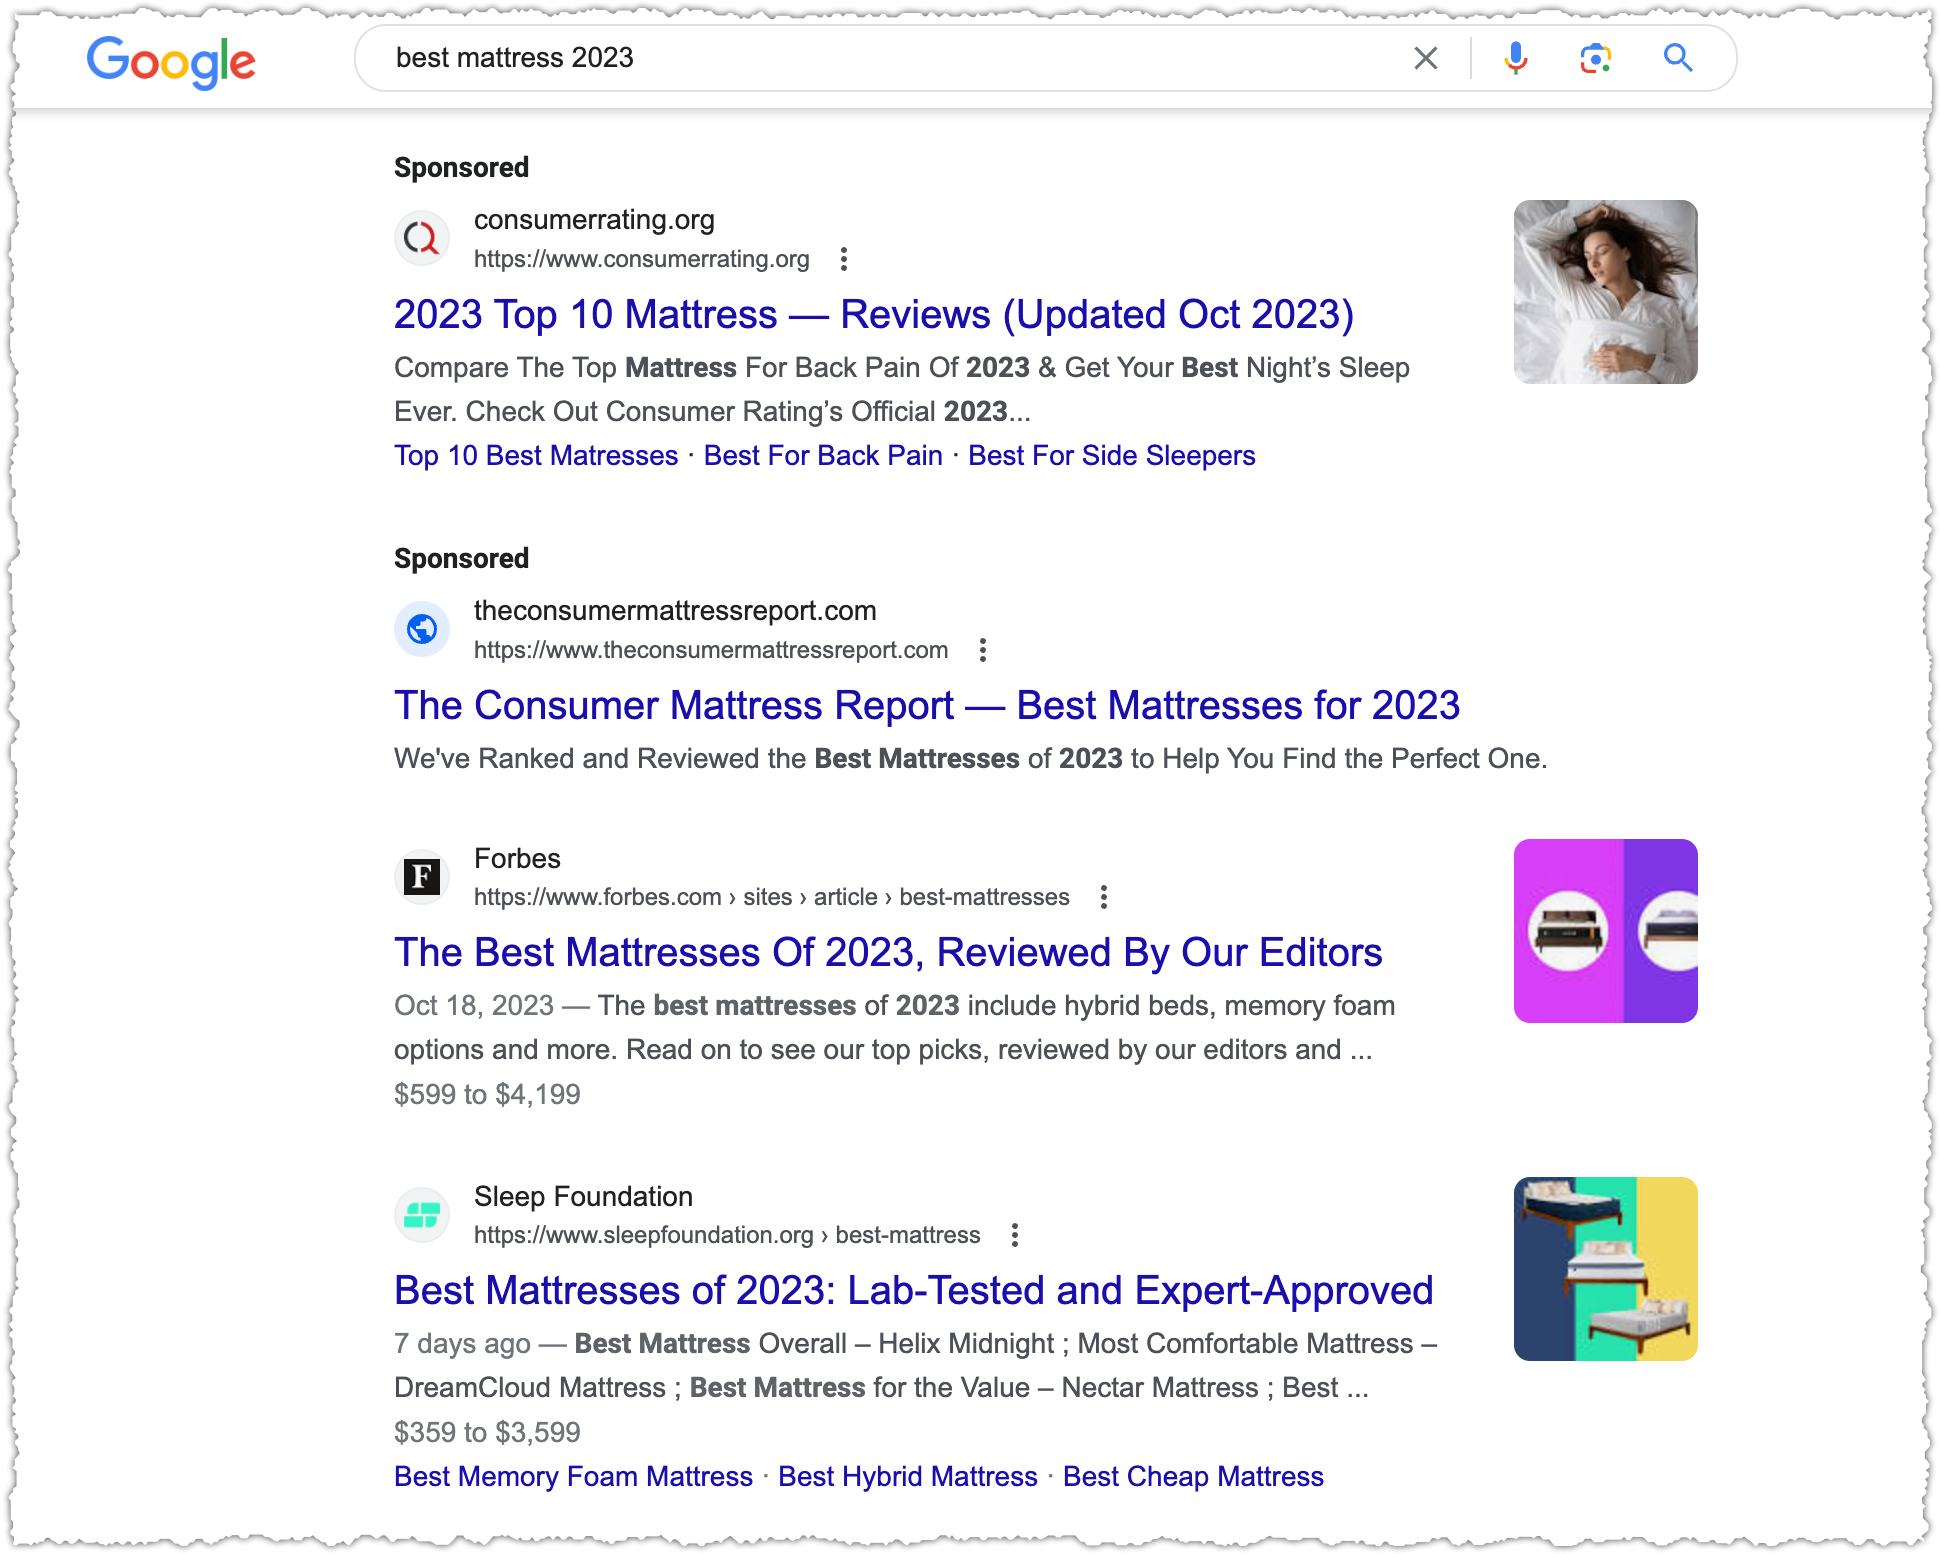Open Forbes 'The Best Mattresses Of 2023' result
The height and width of the screenshot is (1554, 1940).
(888, 952)
